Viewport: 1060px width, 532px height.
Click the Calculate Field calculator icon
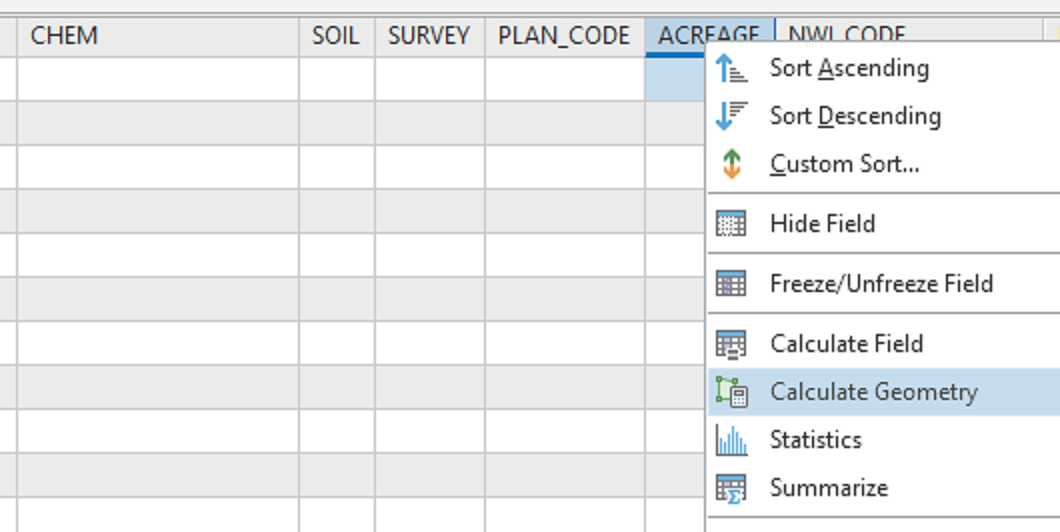(x=732, y=344)
